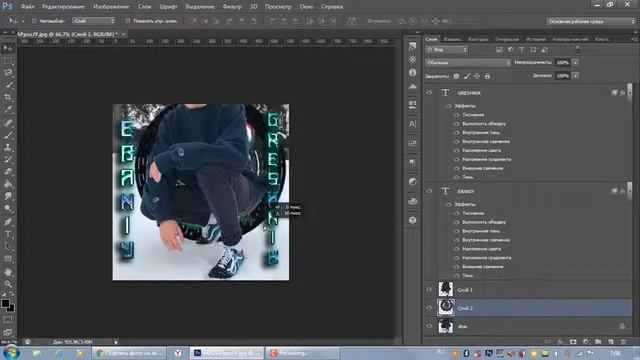Open the Заливка fill dropdown arrow

pos(575,76)
